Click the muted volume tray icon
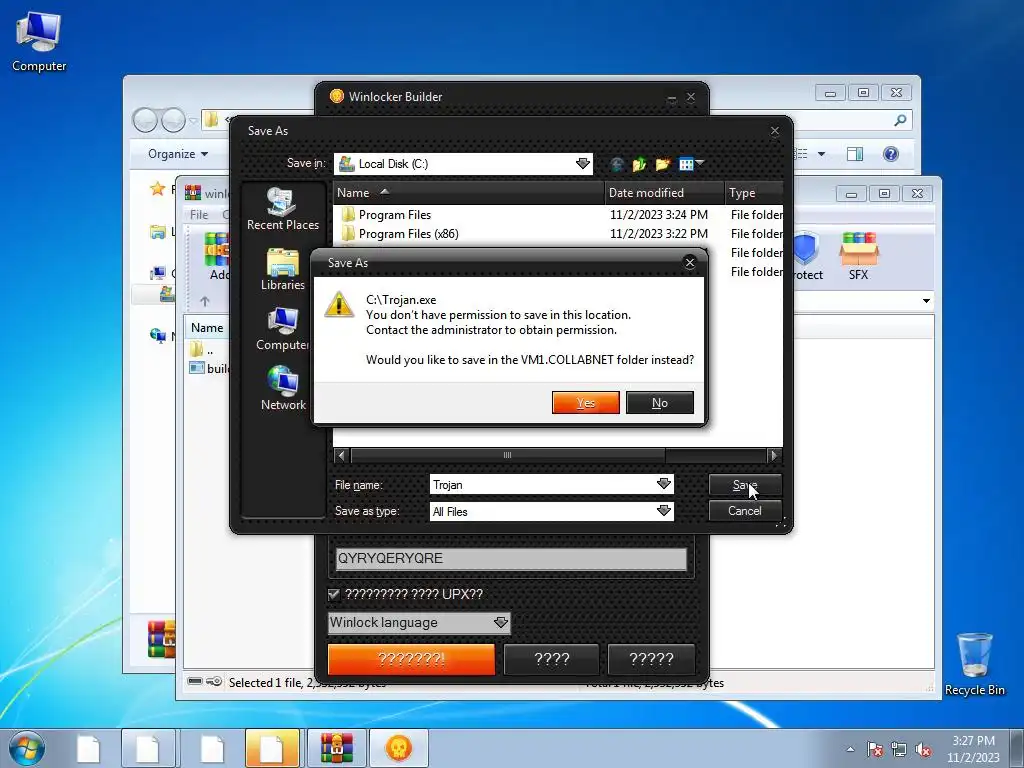This screenshot has width=1024, height=768. [x=923, y=749]
